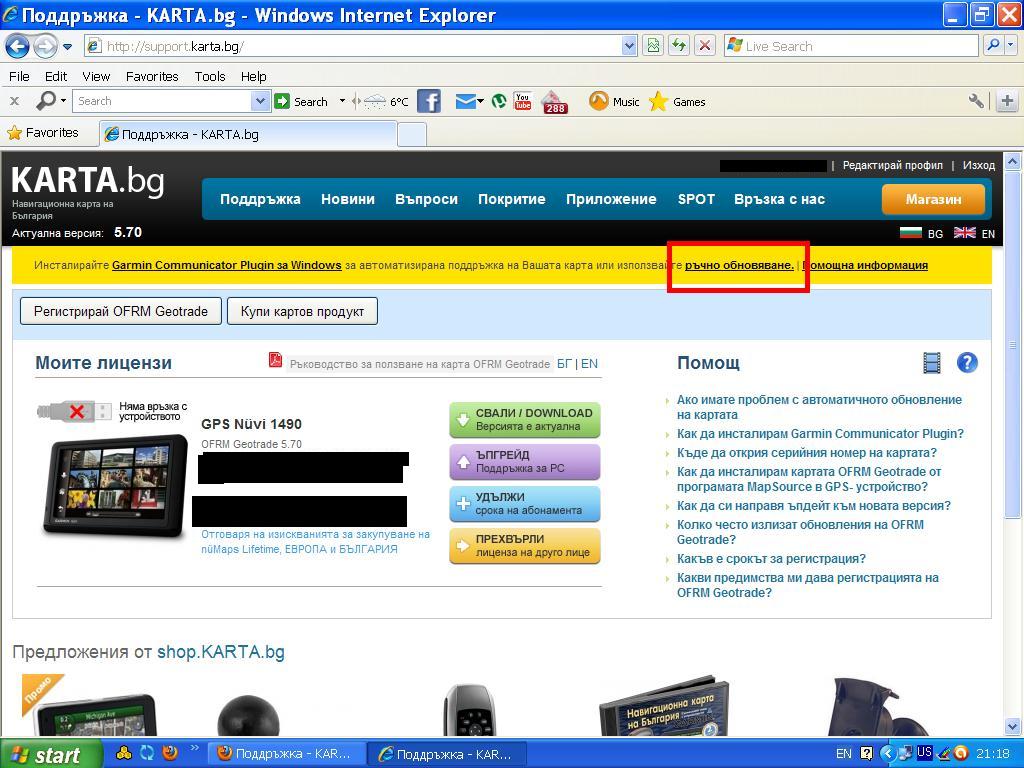Switch to Firefox Поддръжка taskbar window
The image size is (1024, 768).
(285, 754)
